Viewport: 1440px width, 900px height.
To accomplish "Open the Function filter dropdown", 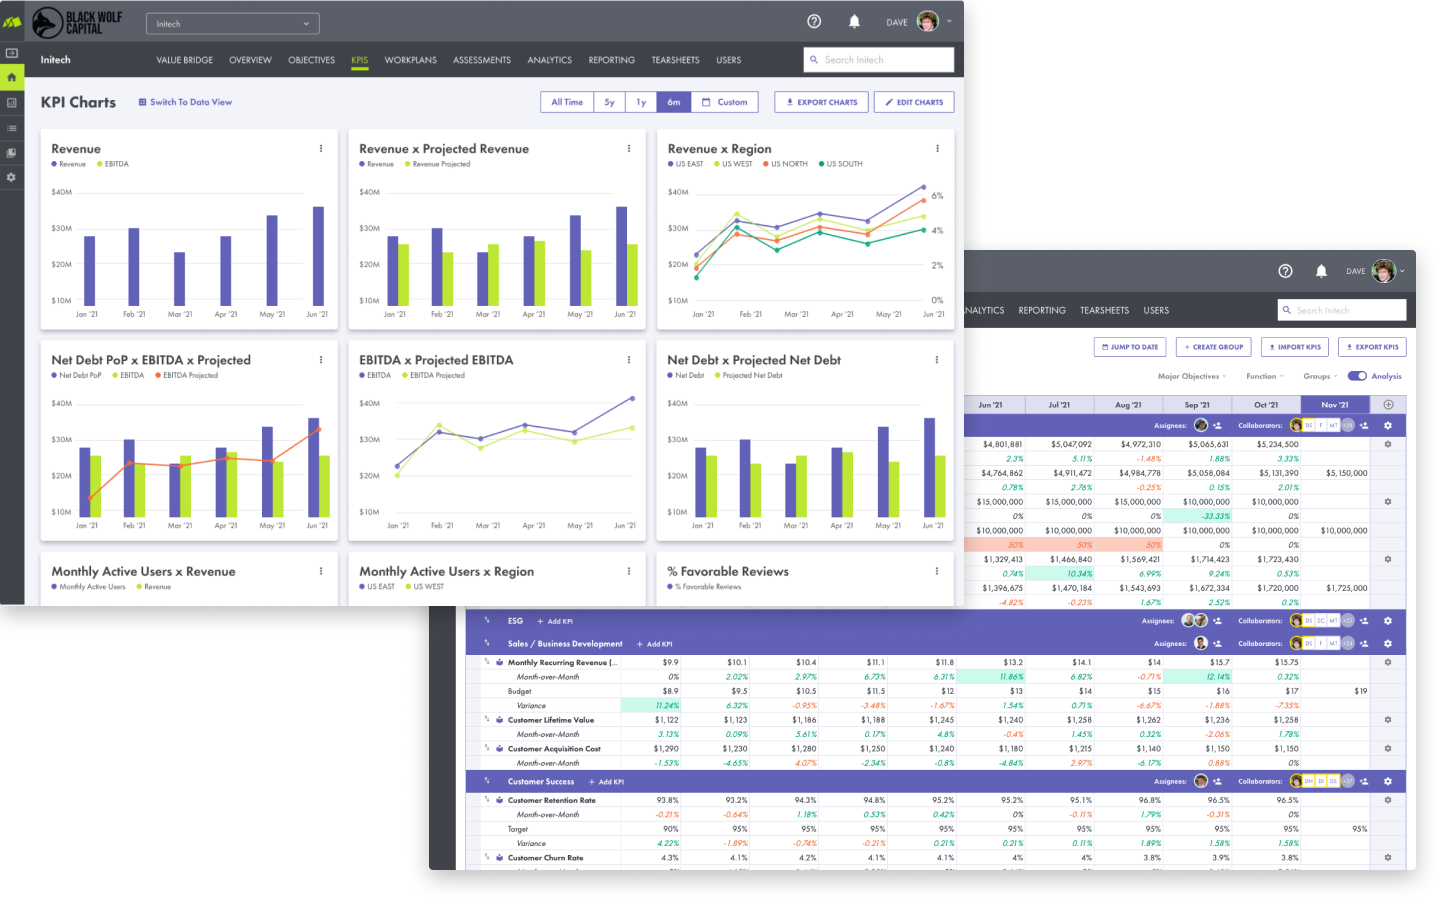I will coord(1265,376).
